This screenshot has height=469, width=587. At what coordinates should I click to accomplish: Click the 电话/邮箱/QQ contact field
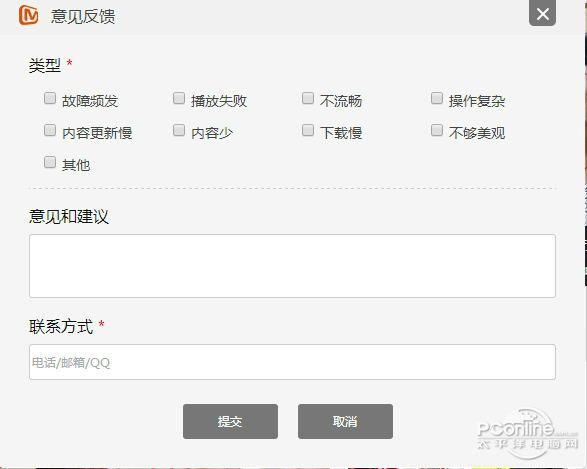292,362
